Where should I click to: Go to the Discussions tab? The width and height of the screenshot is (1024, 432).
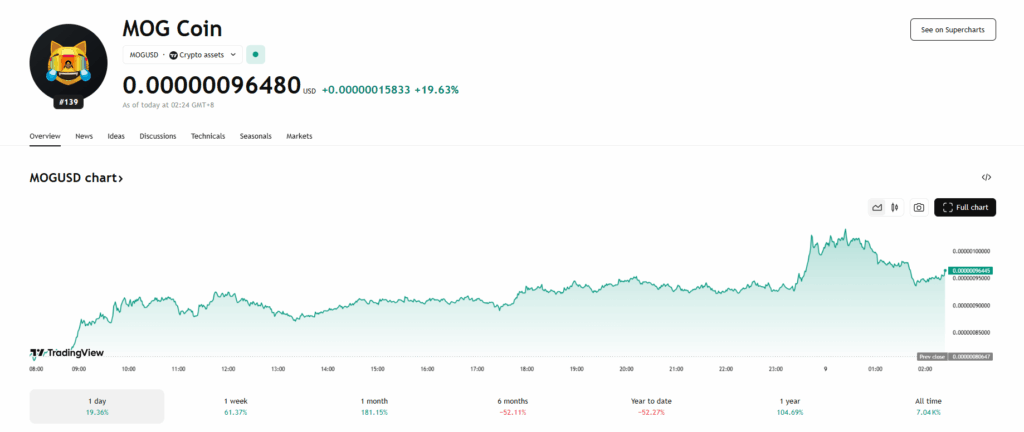[157, 136]
